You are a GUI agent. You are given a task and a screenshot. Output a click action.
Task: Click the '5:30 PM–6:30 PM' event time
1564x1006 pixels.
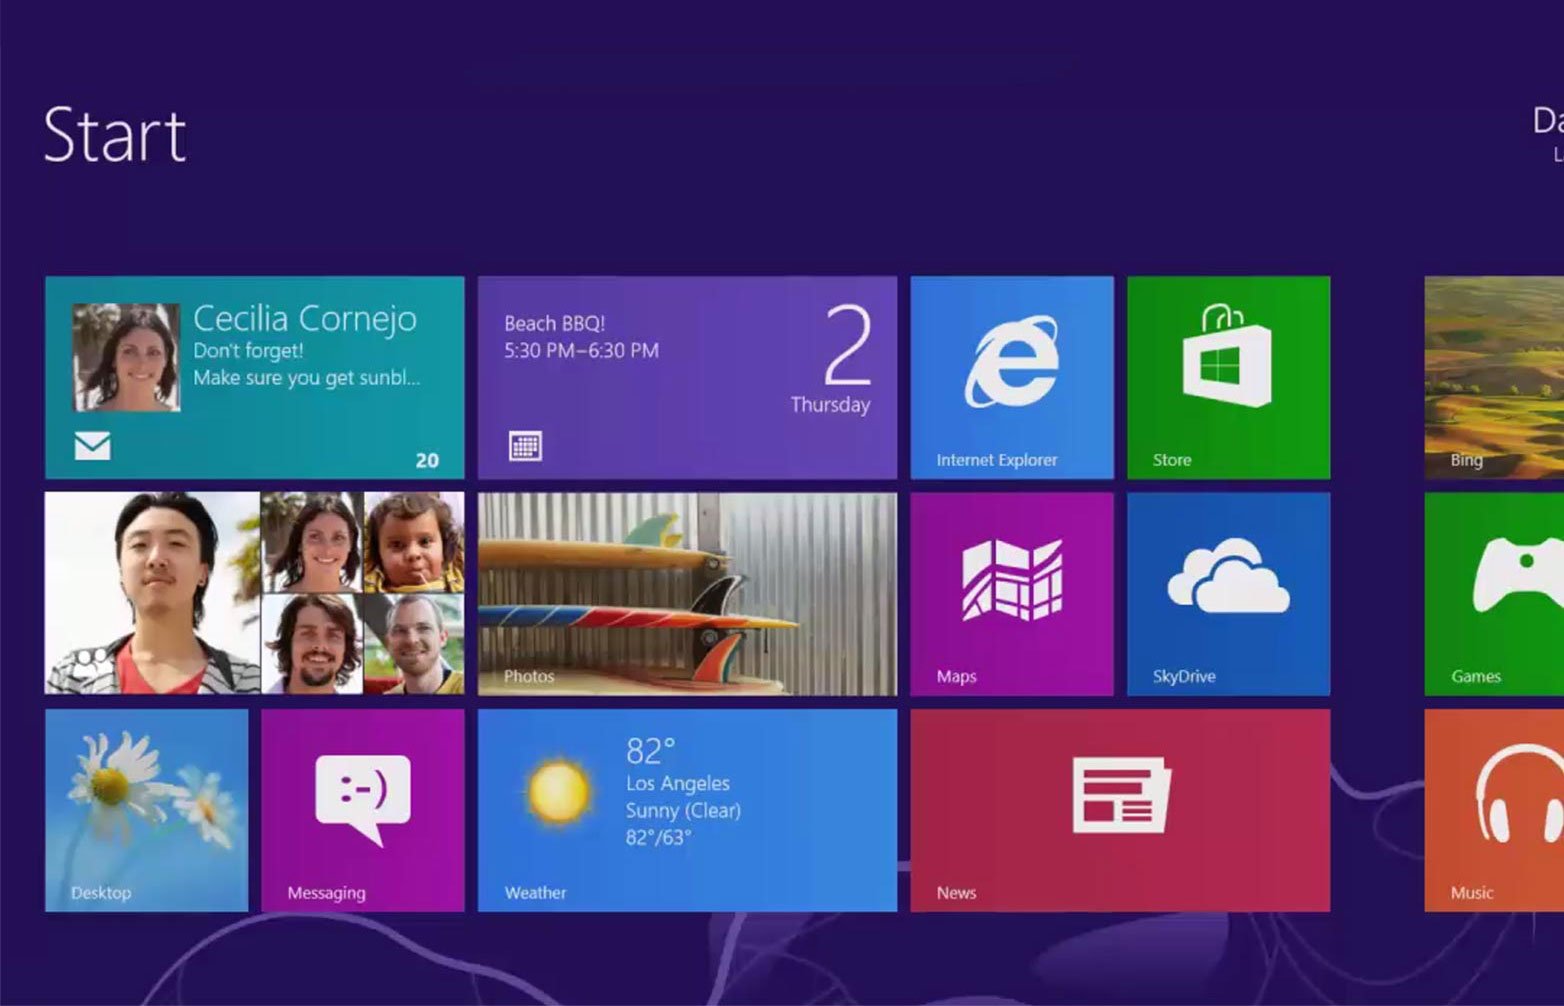click(581, 351)
